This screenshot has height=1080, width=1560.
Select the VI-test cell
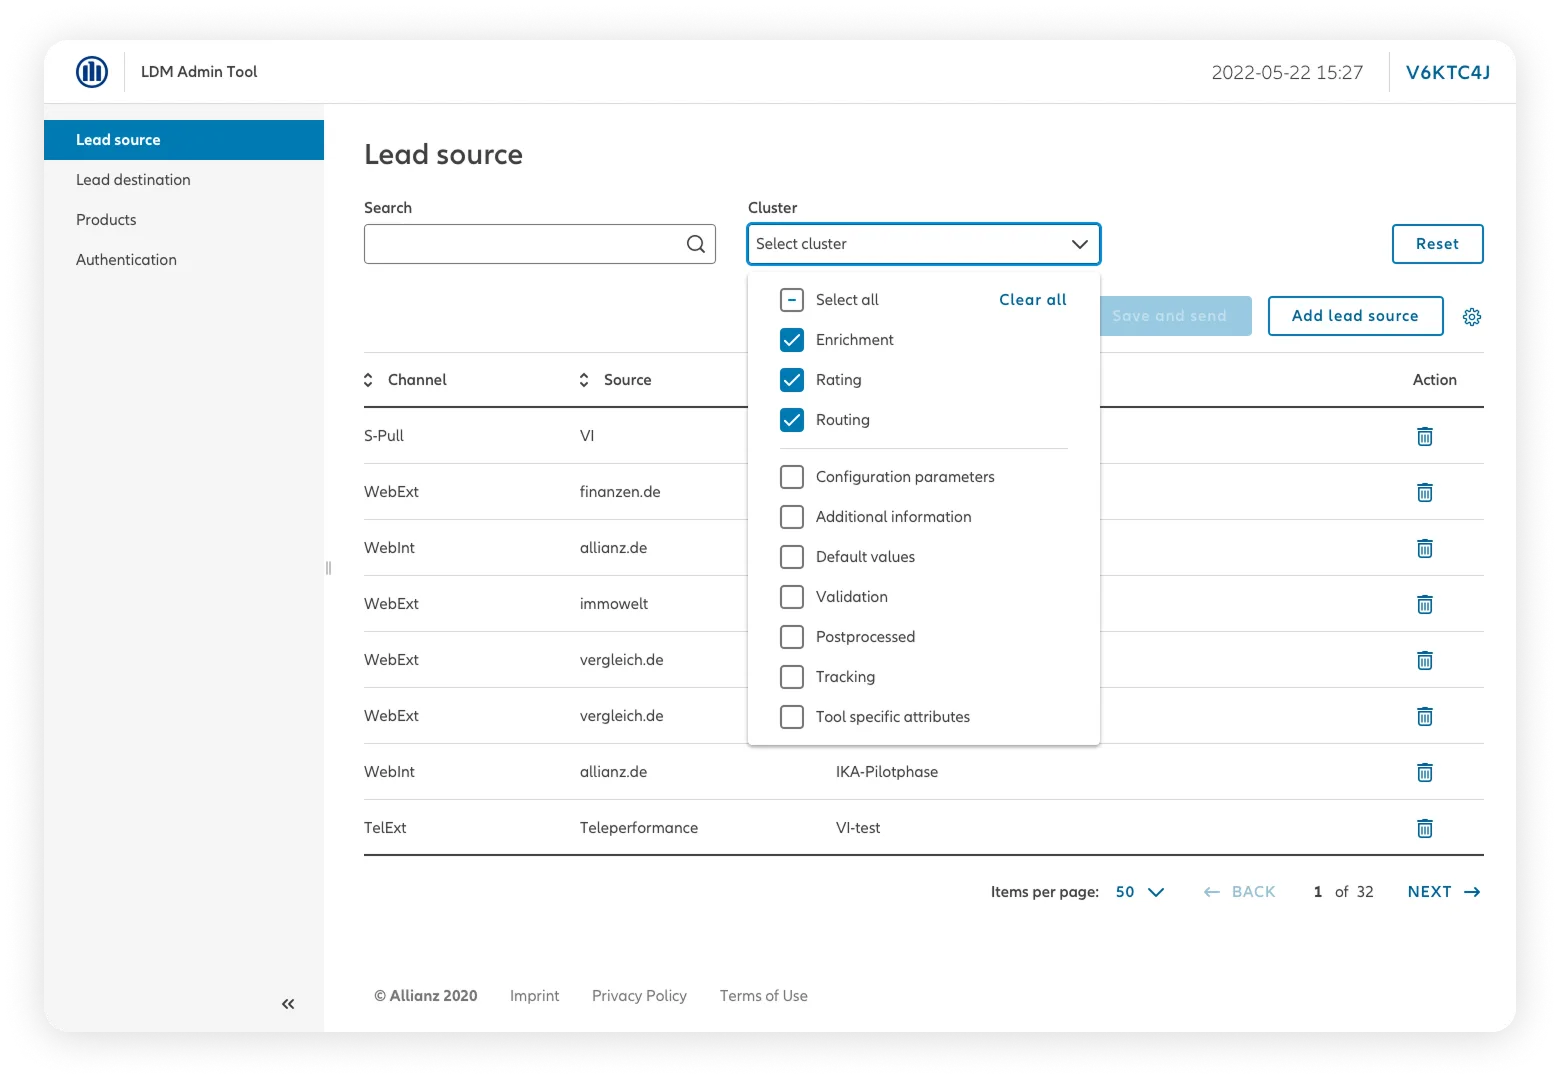(858, 828)
